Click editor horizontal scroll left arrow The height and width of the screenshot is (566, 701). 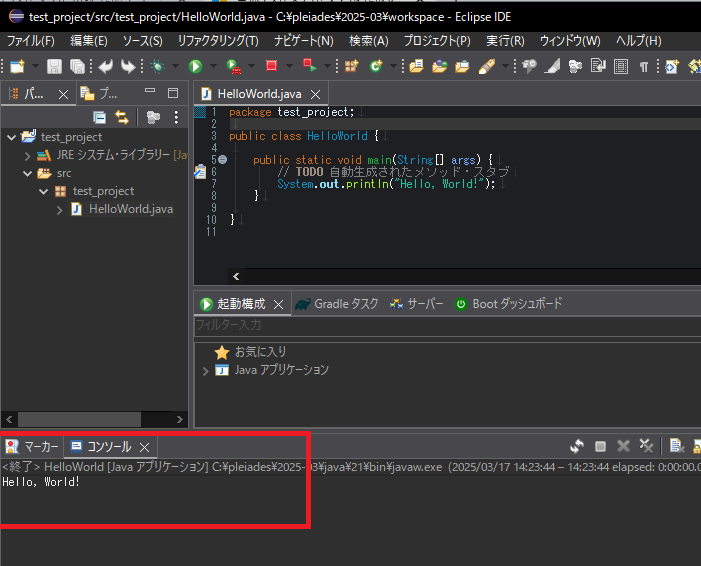(x=236, y=277)
